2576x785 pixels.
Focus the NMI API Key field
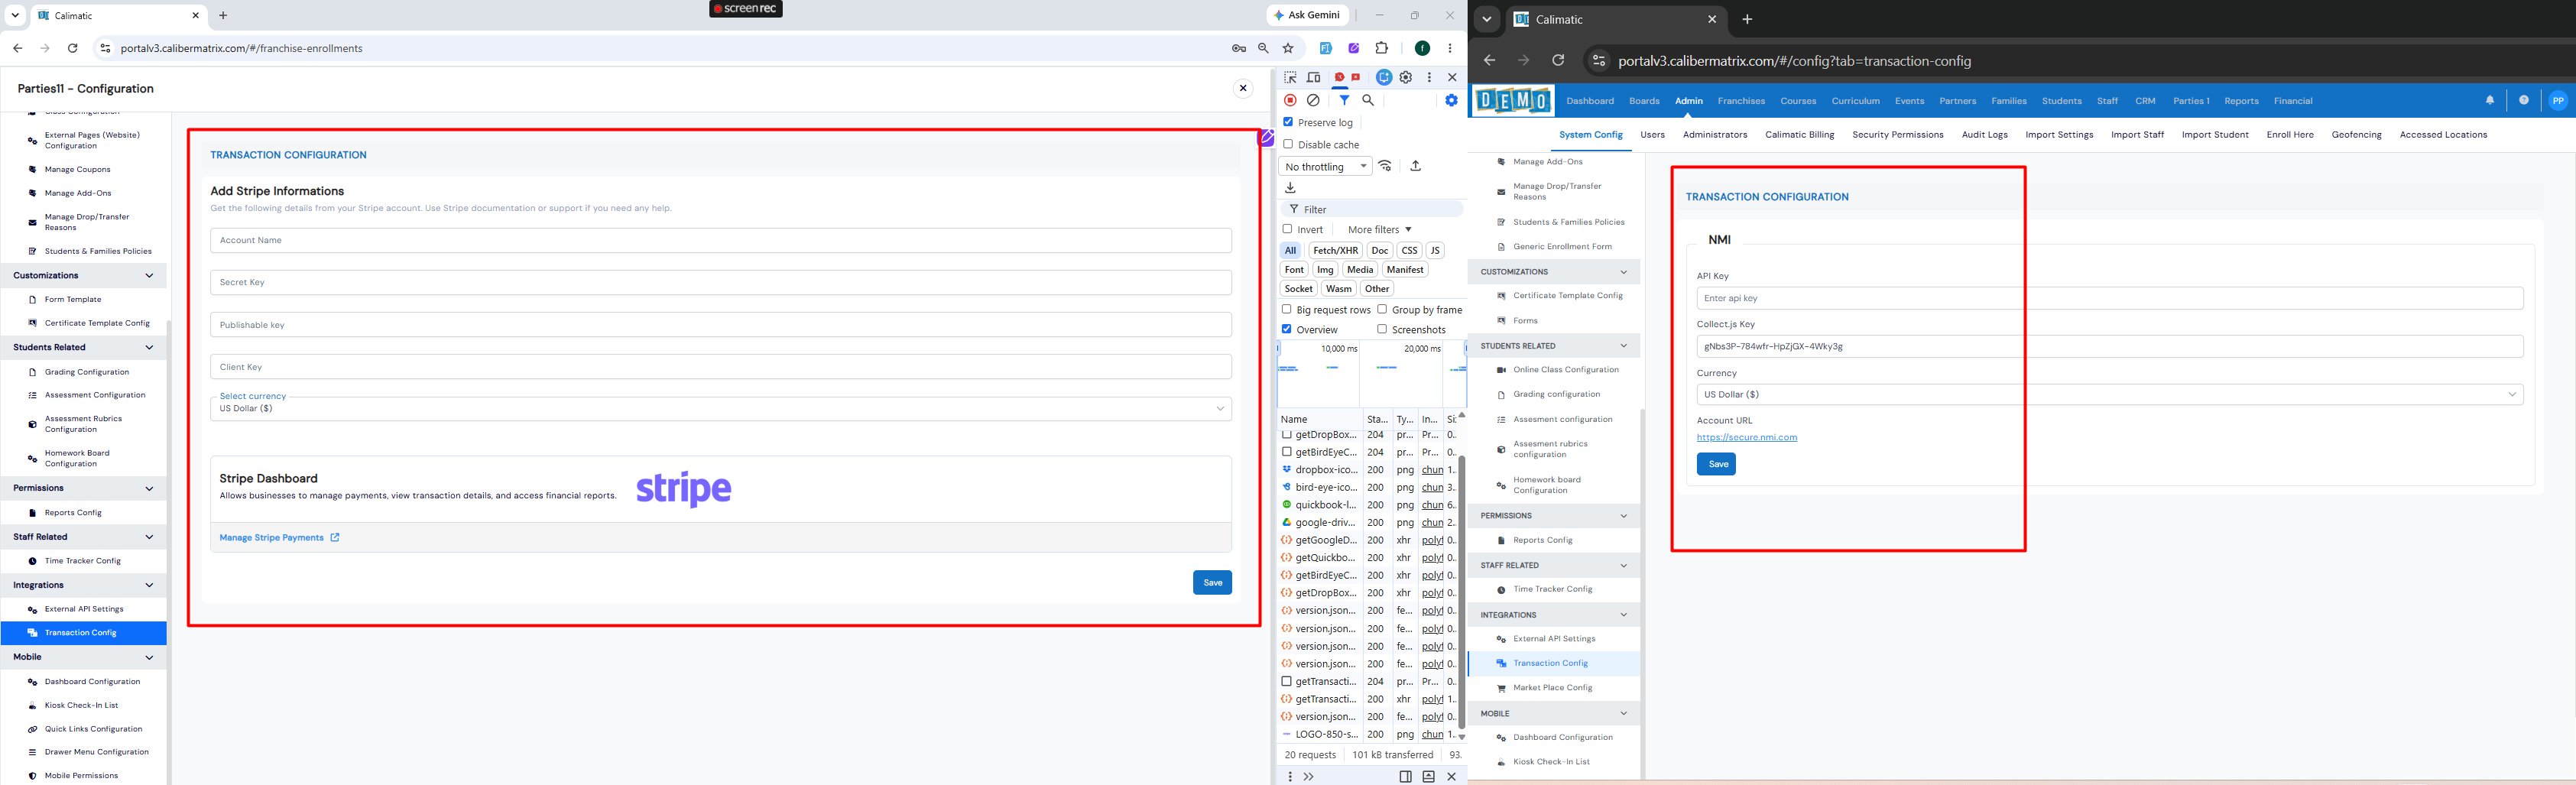point(2109,298)
